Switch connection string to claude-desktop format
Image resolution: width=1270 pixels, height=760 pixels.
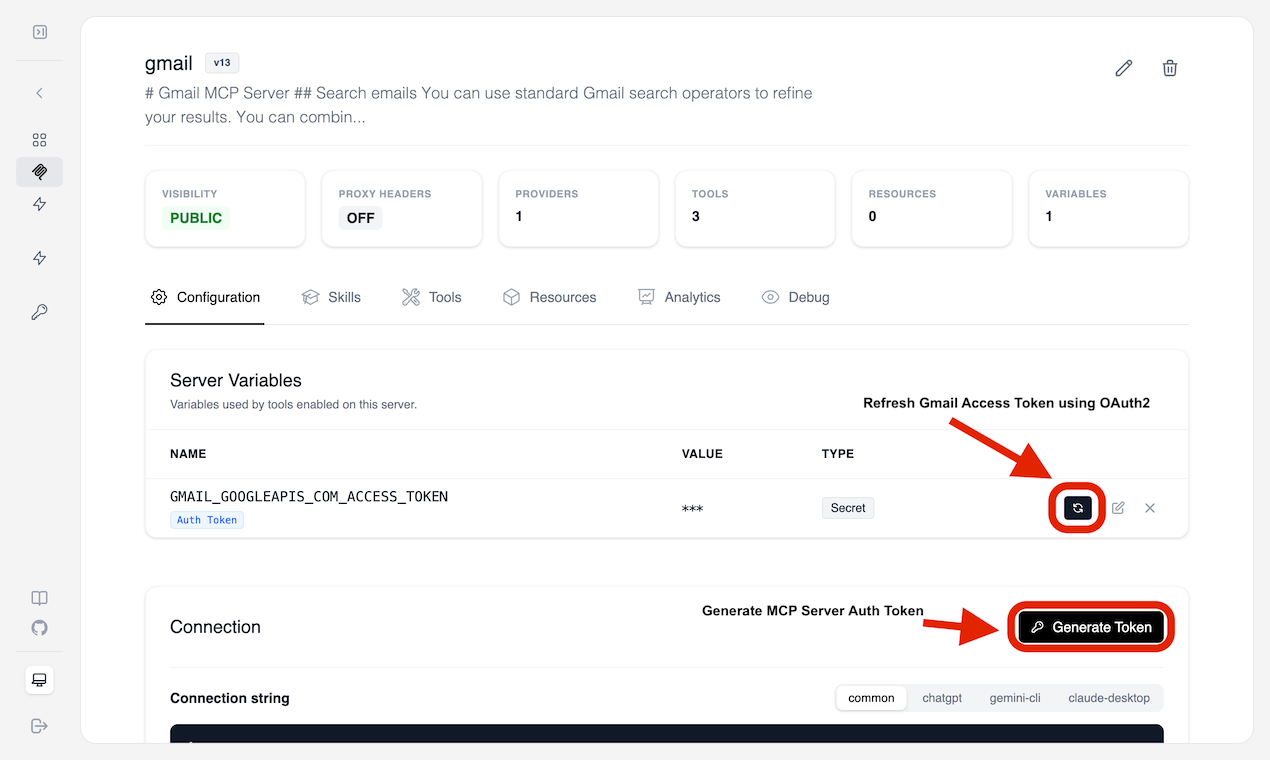point(1109,698)
